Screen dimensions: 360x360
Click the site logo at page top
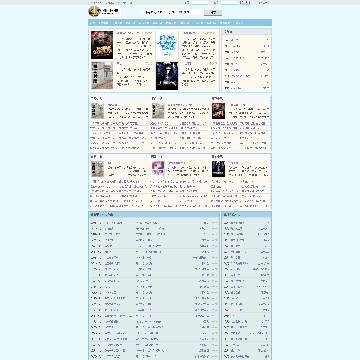104,12
